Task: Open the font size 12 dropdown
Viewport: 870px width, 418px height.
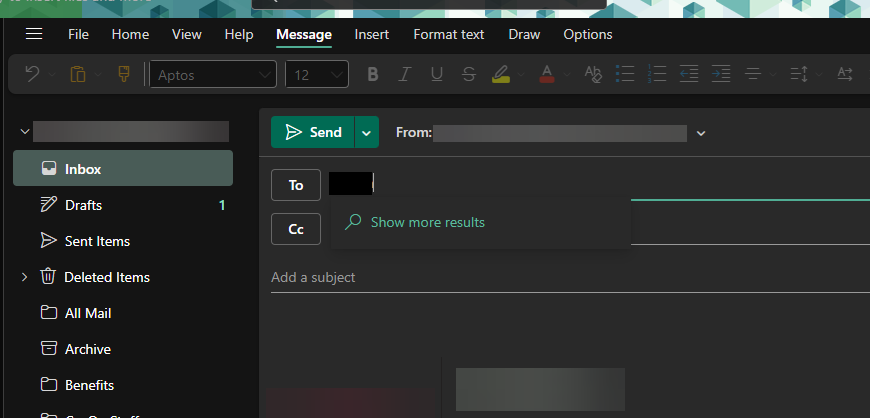Action: 317,74
